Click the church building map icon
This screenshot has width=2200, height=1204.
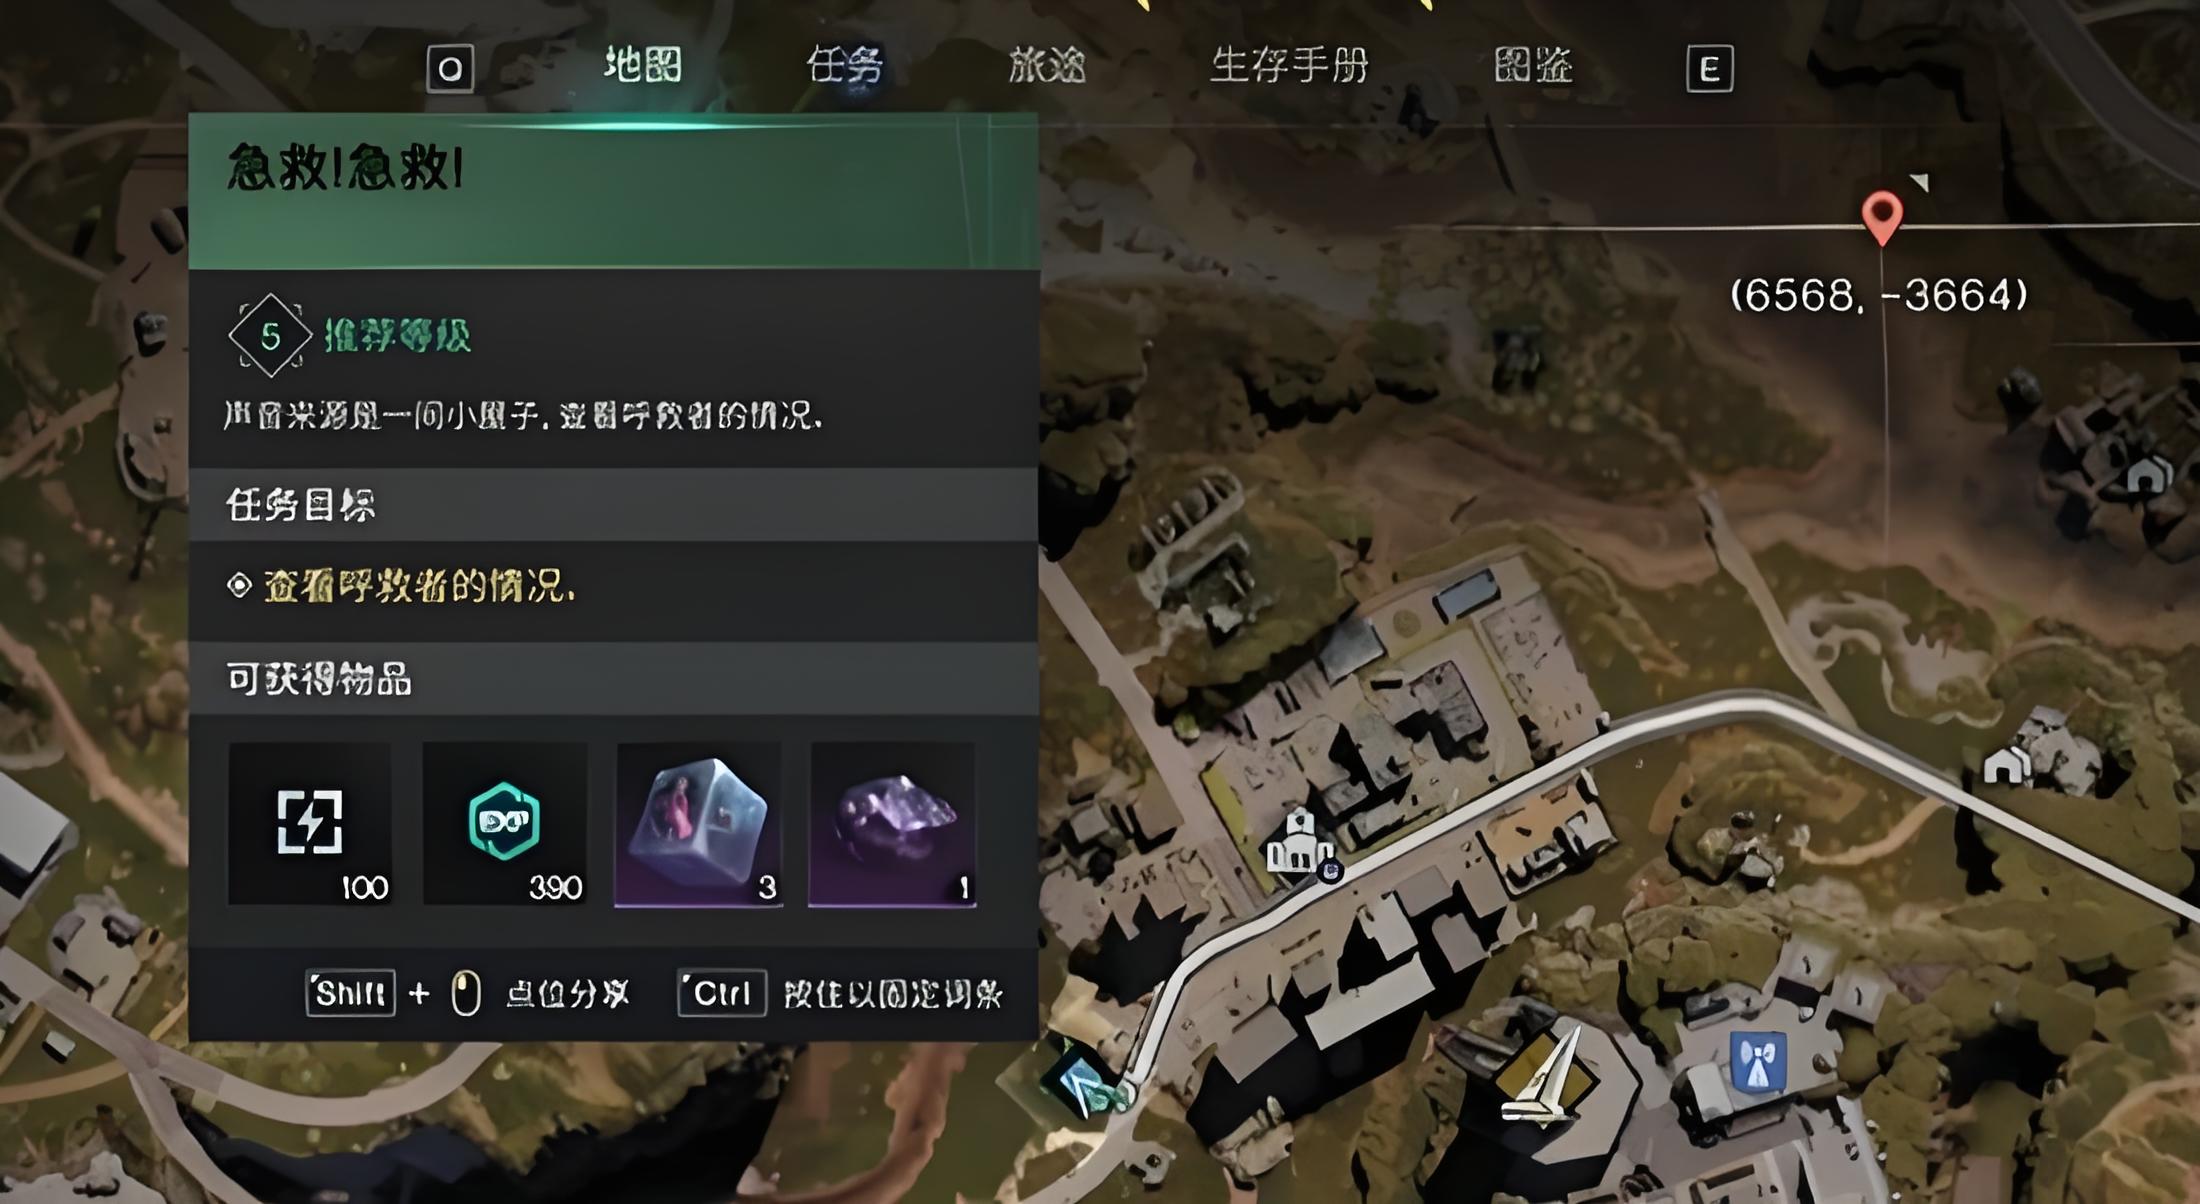point(1300,843)
